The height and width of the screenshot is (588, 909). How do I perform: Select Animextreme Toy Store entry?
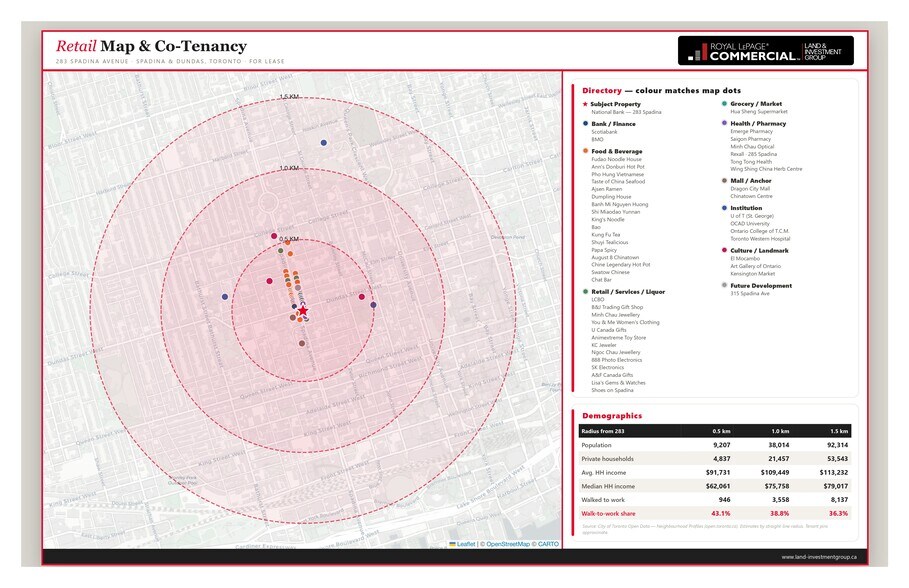pos(619,337)
